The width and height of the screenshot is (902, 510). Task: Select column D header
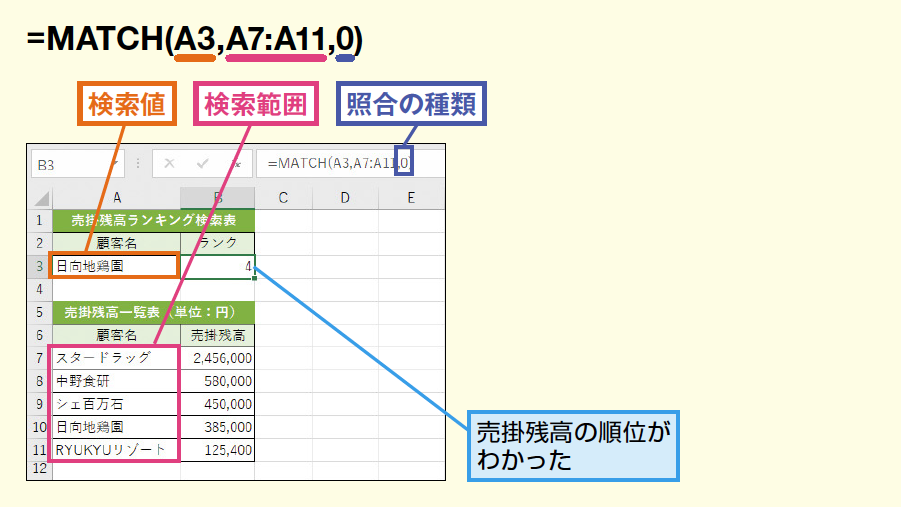(344, 198)
